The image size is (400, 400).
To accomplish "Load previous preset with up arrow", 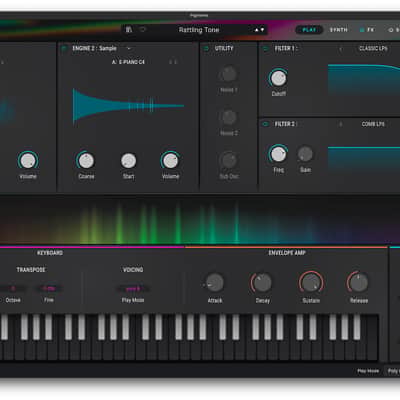I will point(257,30).
